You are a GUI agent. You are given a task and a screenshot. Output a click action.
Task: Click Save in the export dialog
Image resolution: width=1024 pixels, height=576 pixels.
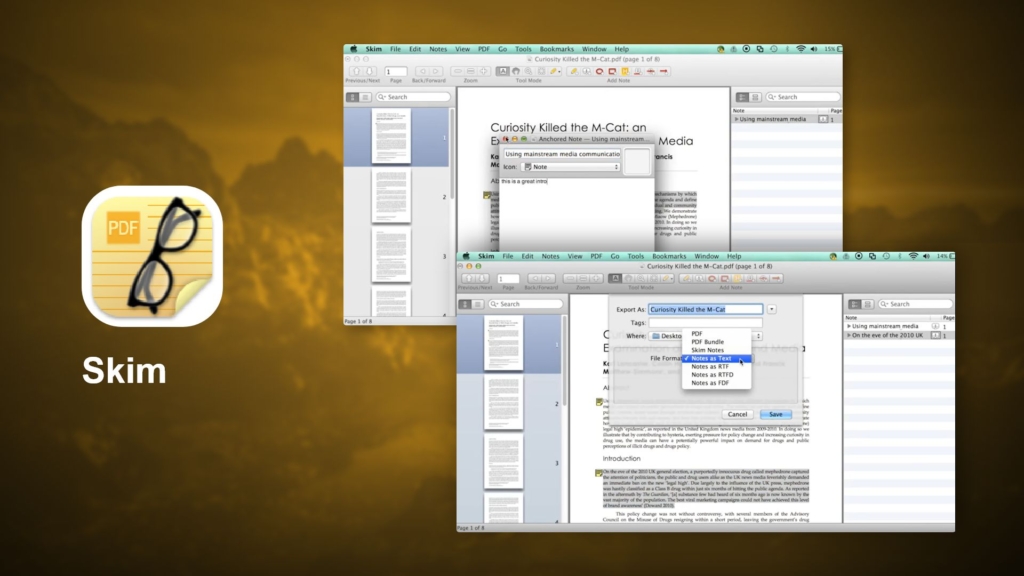click(775, 414)
